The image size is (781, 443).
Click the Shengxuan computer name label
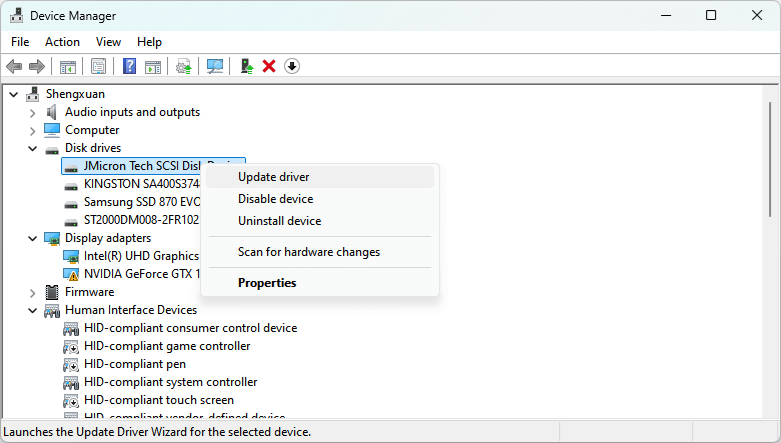pyautogui.click(x=75, y=94)
